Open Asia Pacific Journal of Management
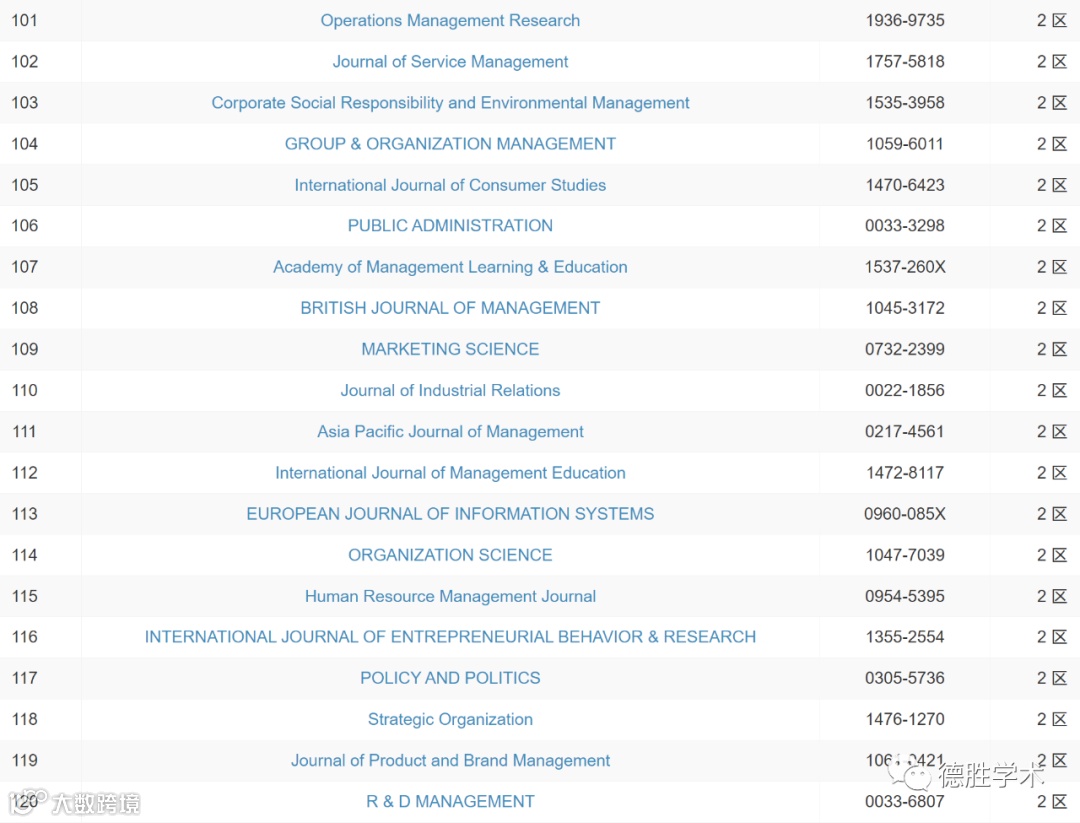The height and width of the screenshot is (823, 1080). 450,432
